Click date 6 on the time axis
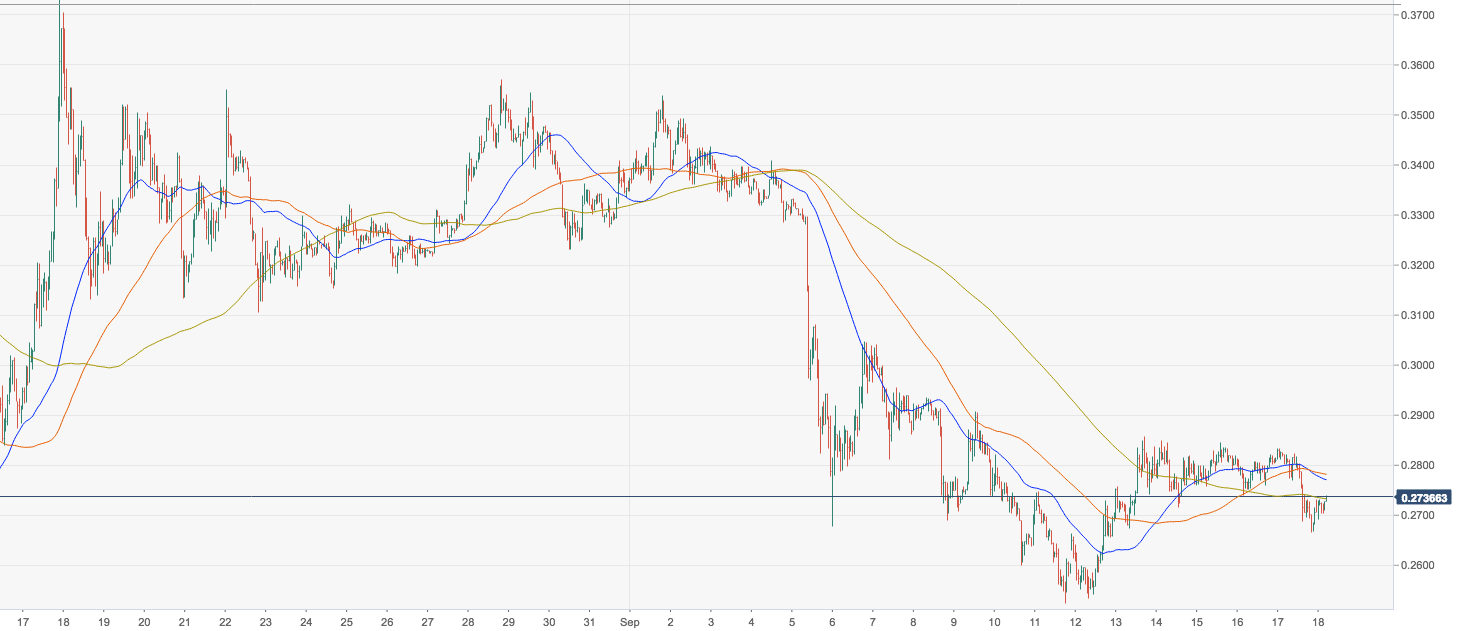 832,620
